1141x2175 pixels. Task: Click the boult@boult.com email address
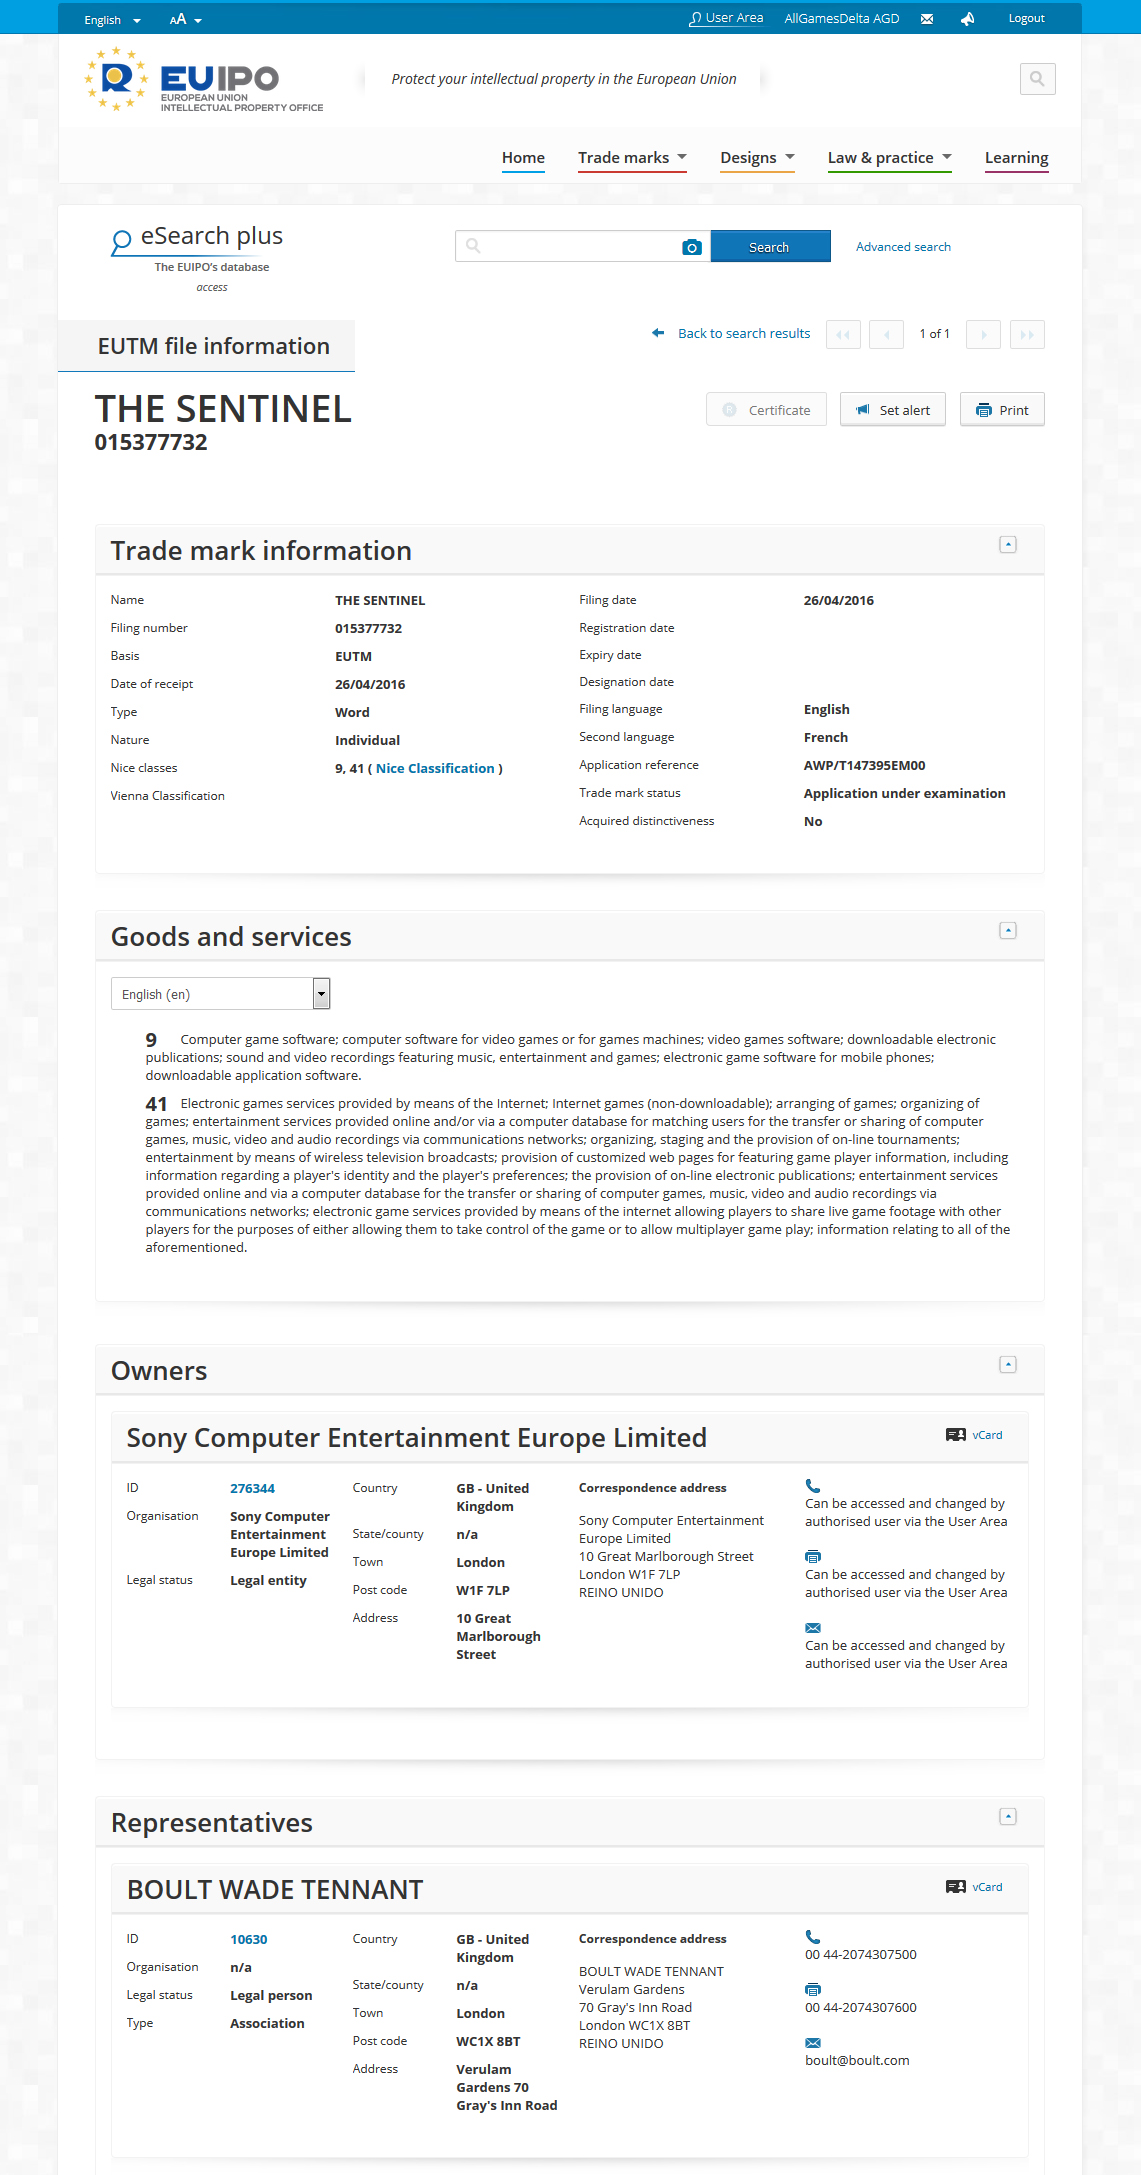pos(857,2061)
